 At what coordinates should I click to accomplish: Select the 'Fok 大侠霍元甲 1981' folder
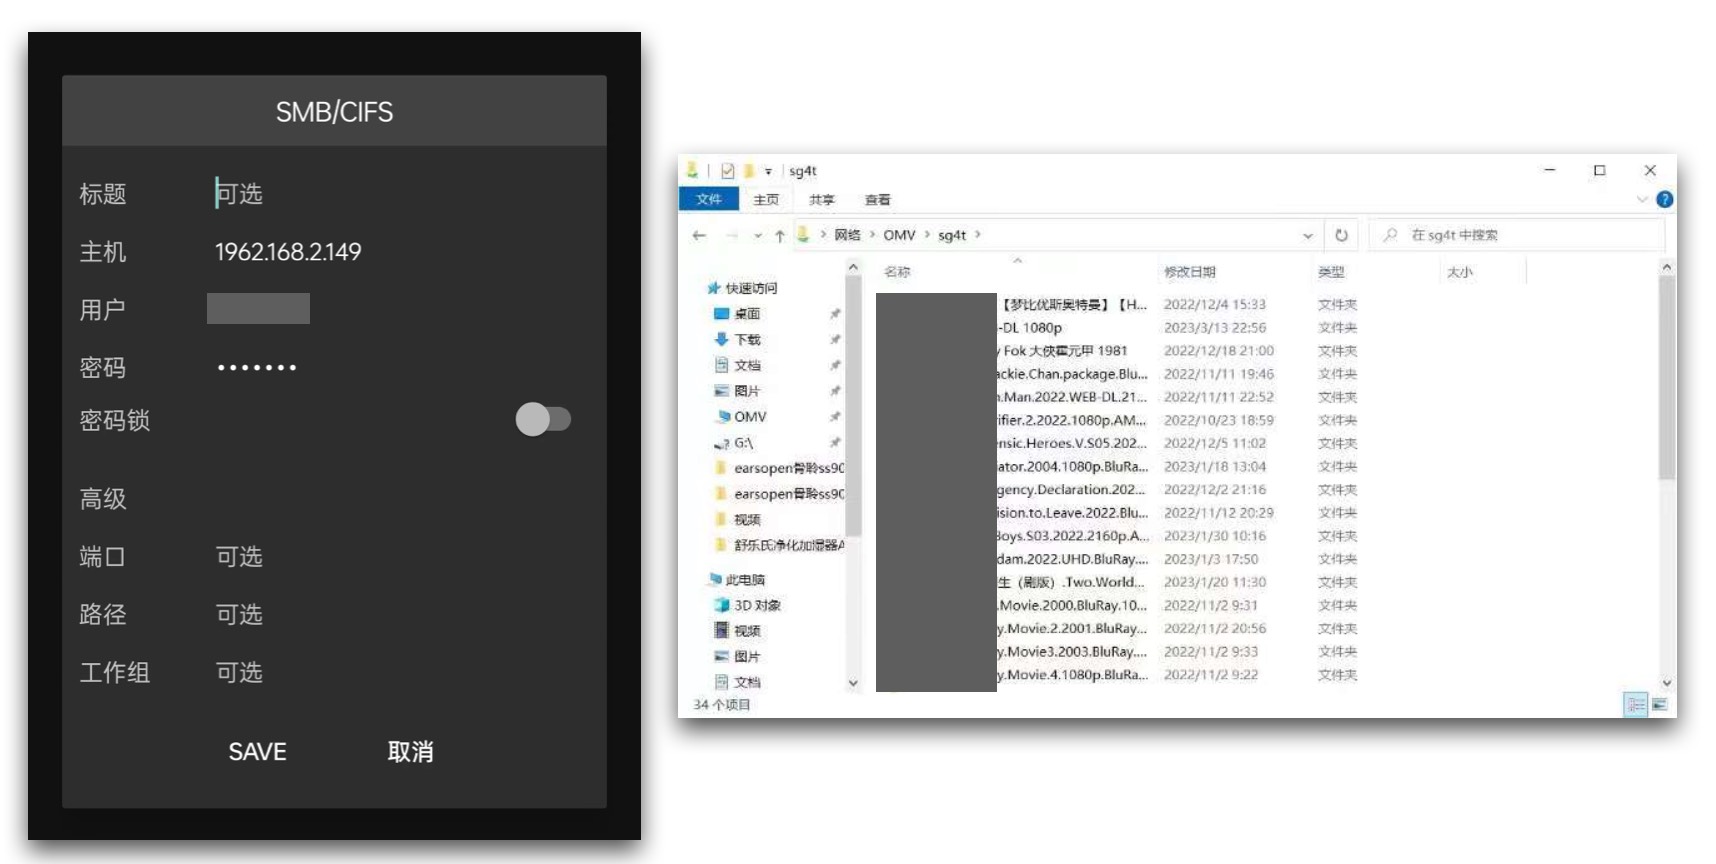[1120, 351]
